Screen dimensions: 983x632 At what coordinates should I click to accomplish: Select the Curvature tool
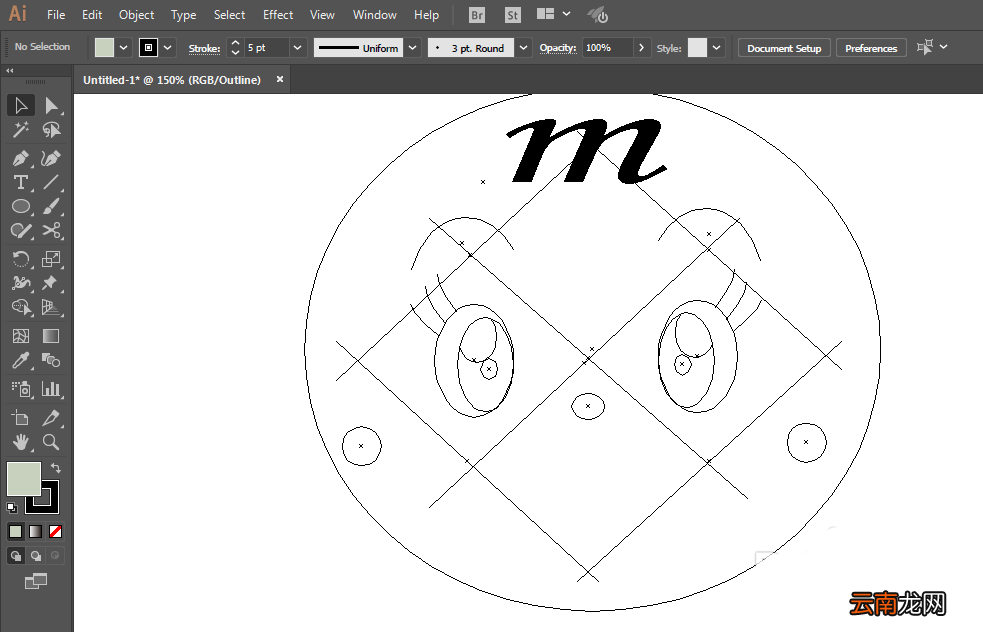click(51, 158)
